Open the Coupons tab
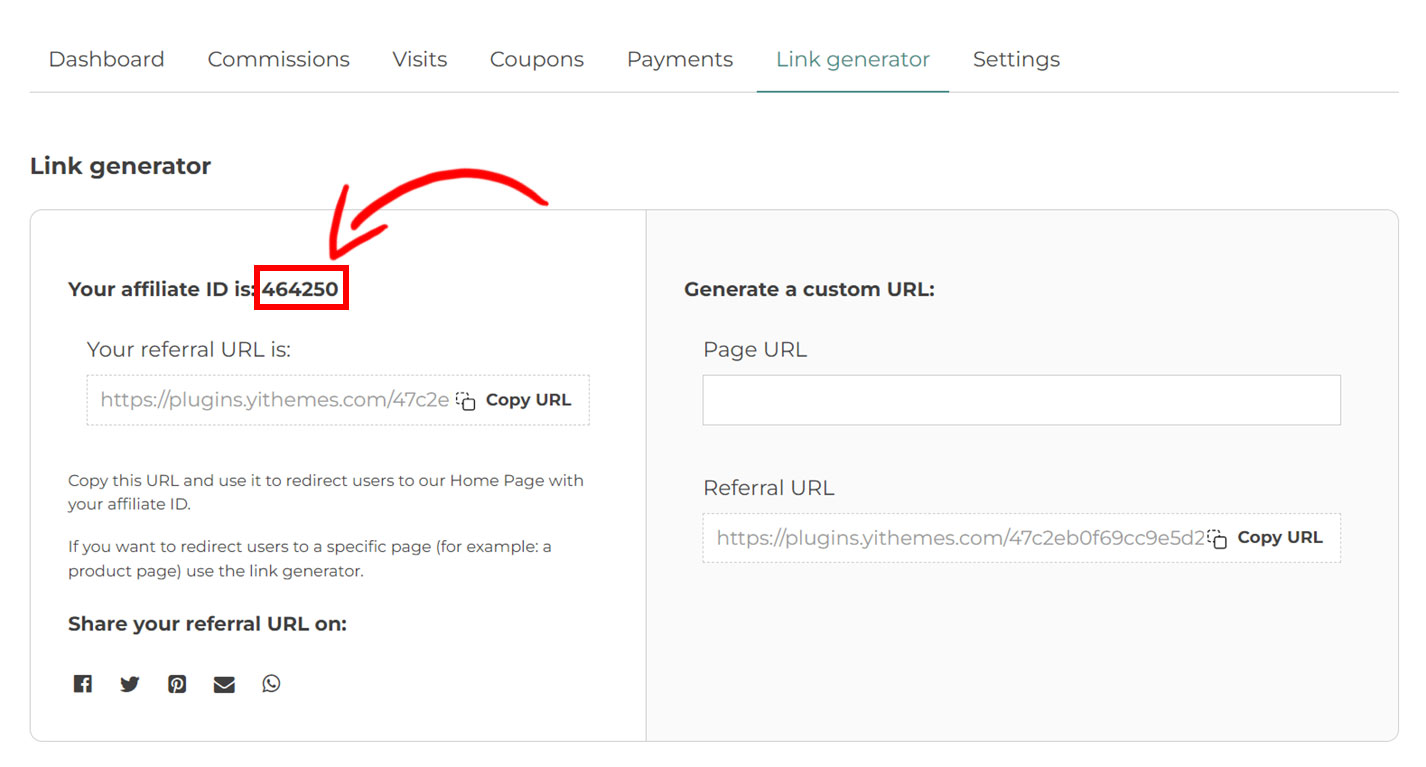1426x767 pixels. 537,60
